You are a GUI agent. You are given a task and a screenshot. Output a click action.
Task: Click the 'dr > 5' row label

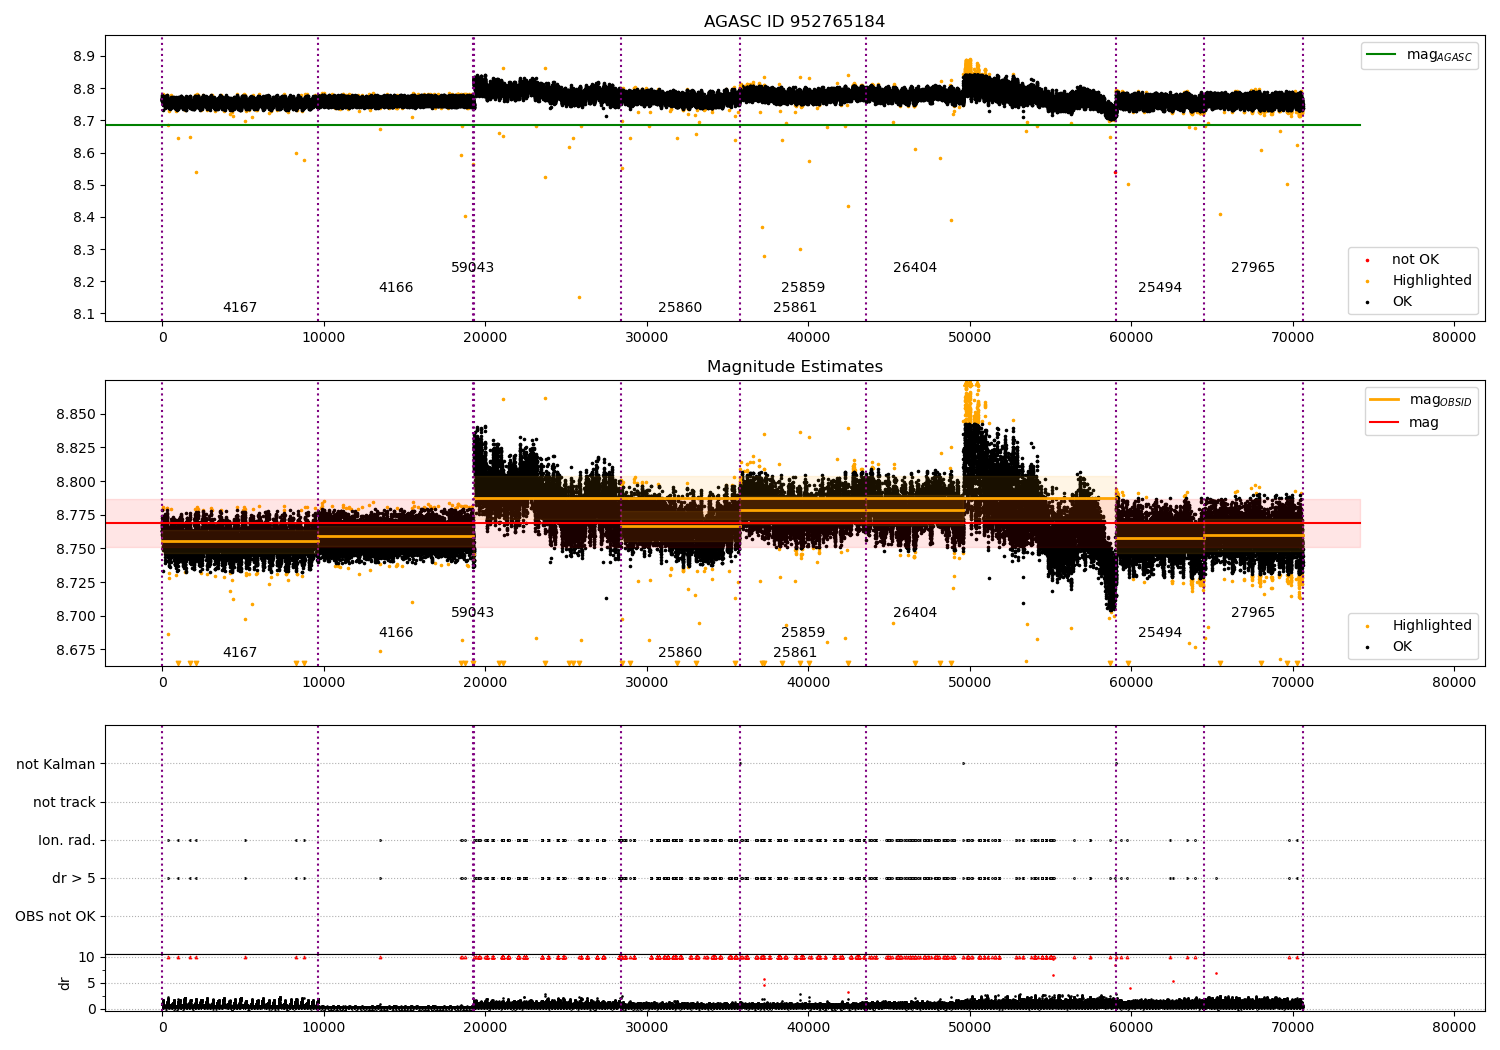pos(74,879)
